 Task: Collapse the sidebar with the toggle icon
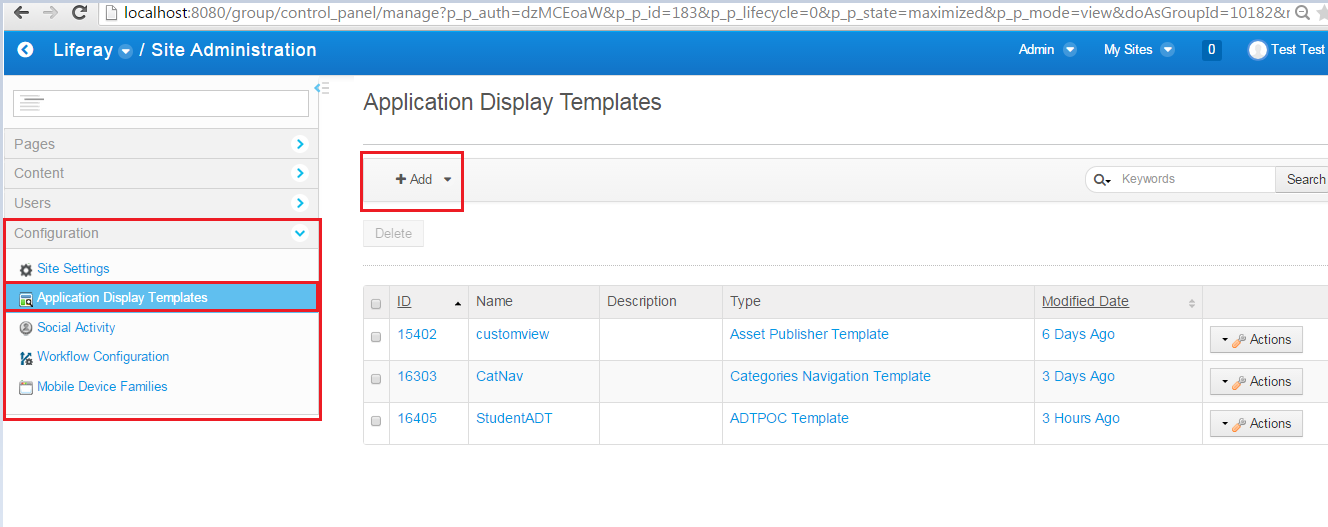[321, 88]
